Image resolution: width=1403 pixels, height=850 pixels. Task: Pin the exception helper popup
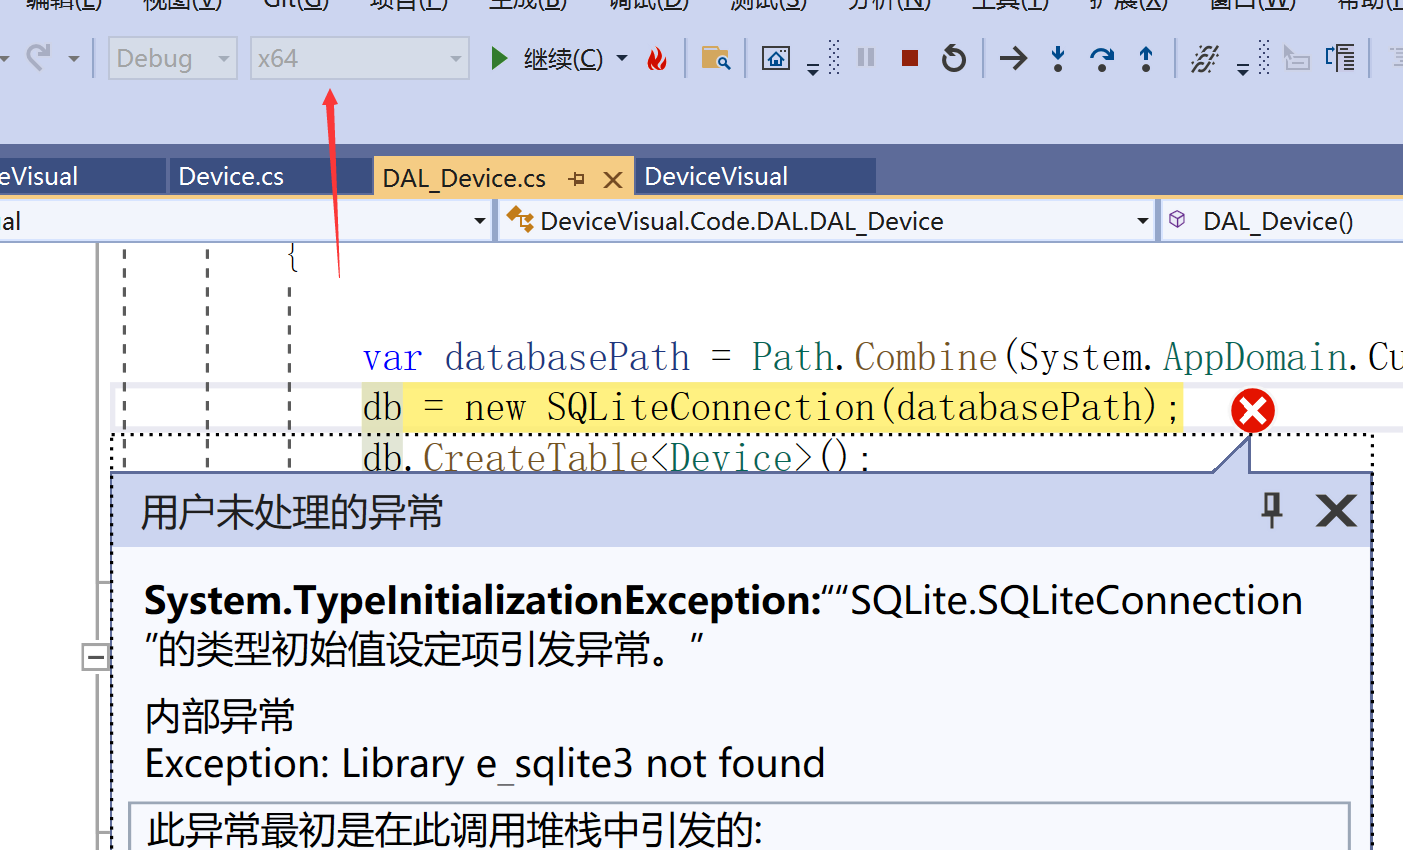coord(1270,511)
